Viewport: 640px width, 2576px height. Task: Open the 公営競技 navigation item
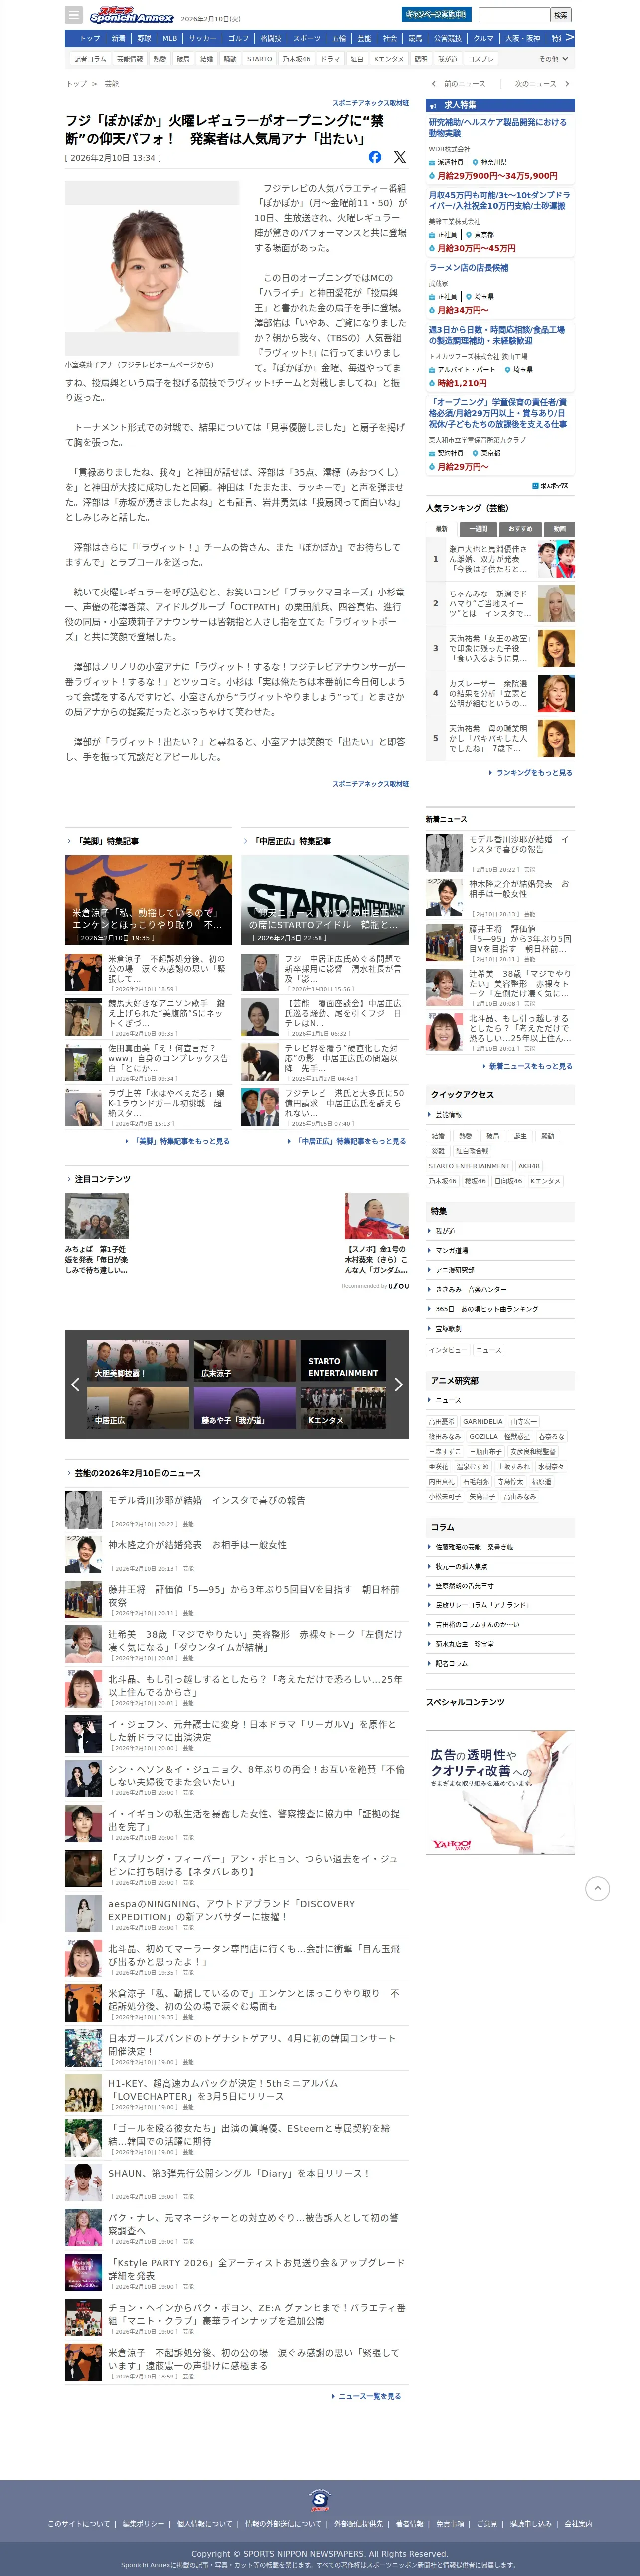click(448, 39)
